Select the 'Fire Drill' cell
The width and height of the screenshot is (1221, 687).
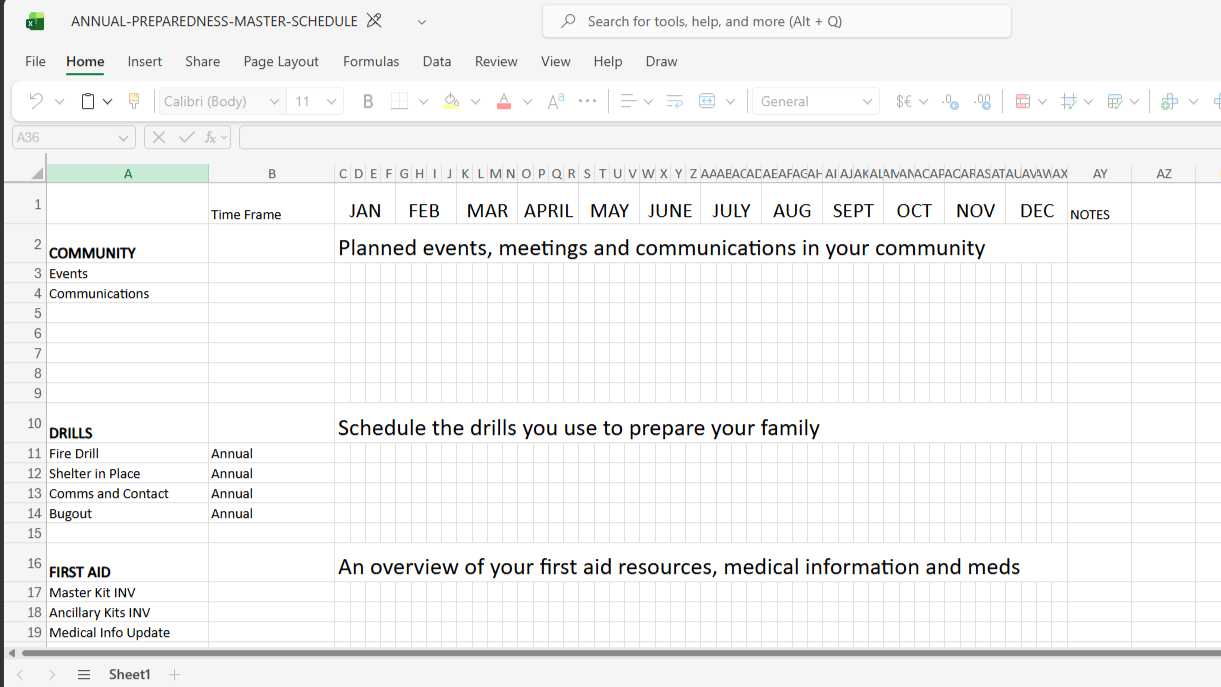pos(128,453)
